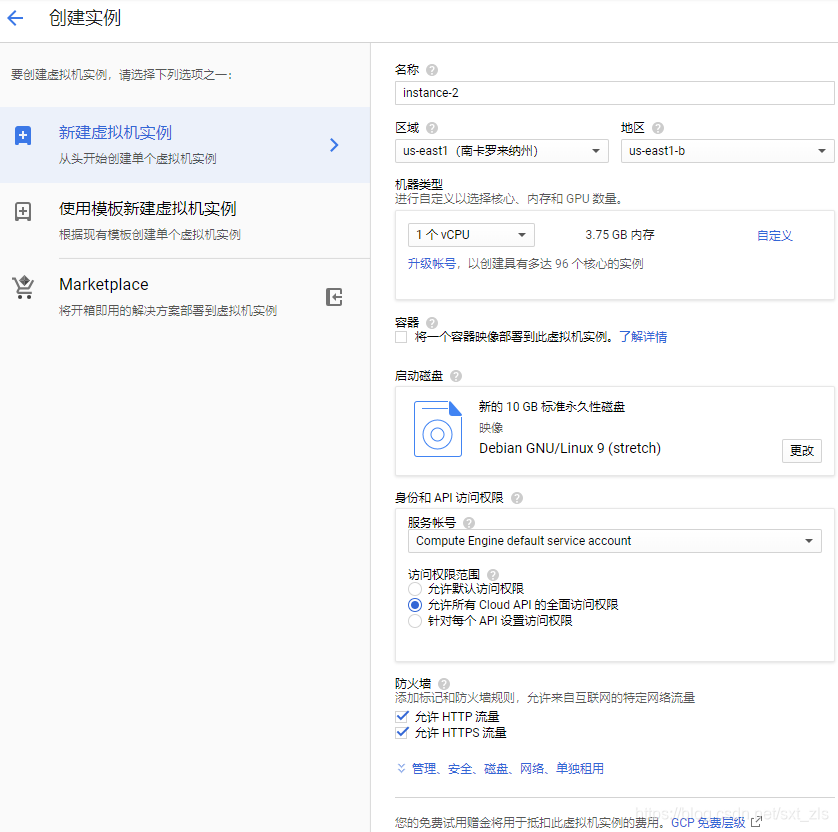Image resolution: width=838 pixels, height=832 pixels.
Task: Click the Debian GNU/Linux 9 (stretch) text
Action: click(570, 448)
